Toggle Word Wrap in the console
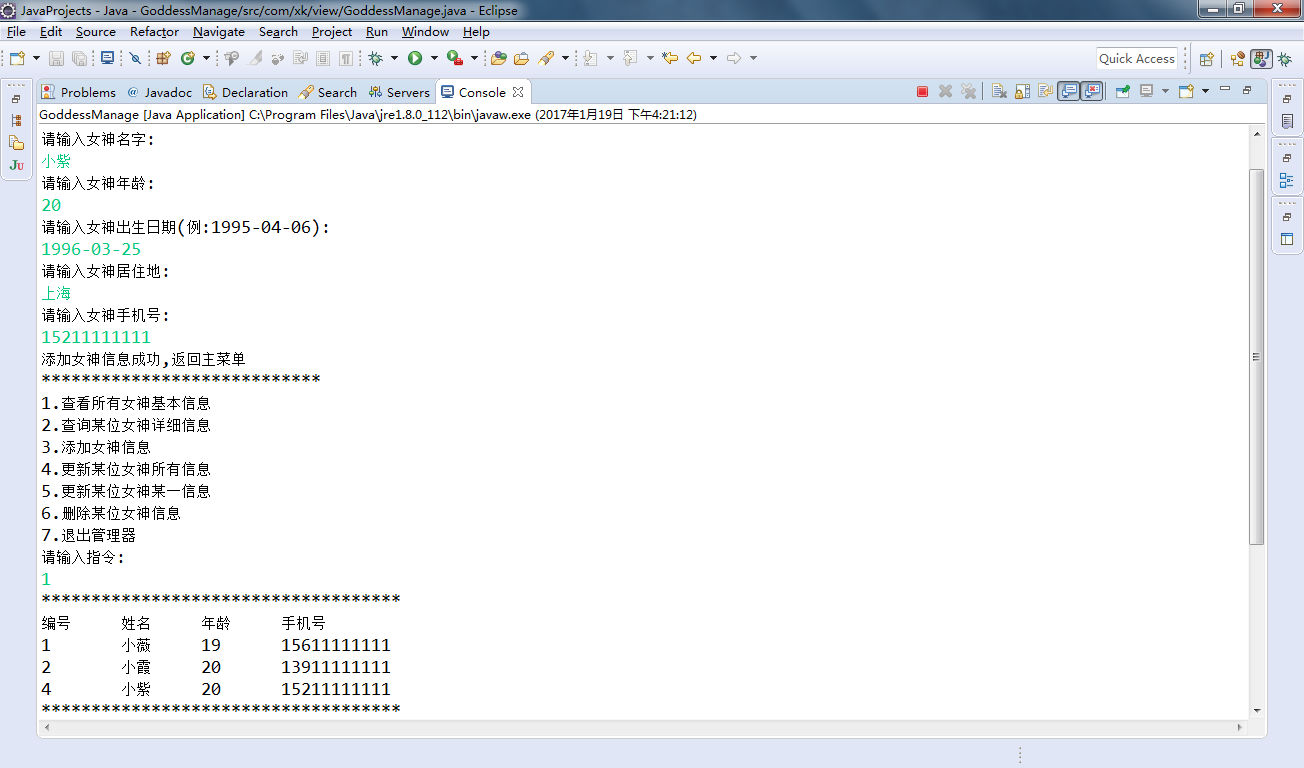 click(x=1045, y=92)
